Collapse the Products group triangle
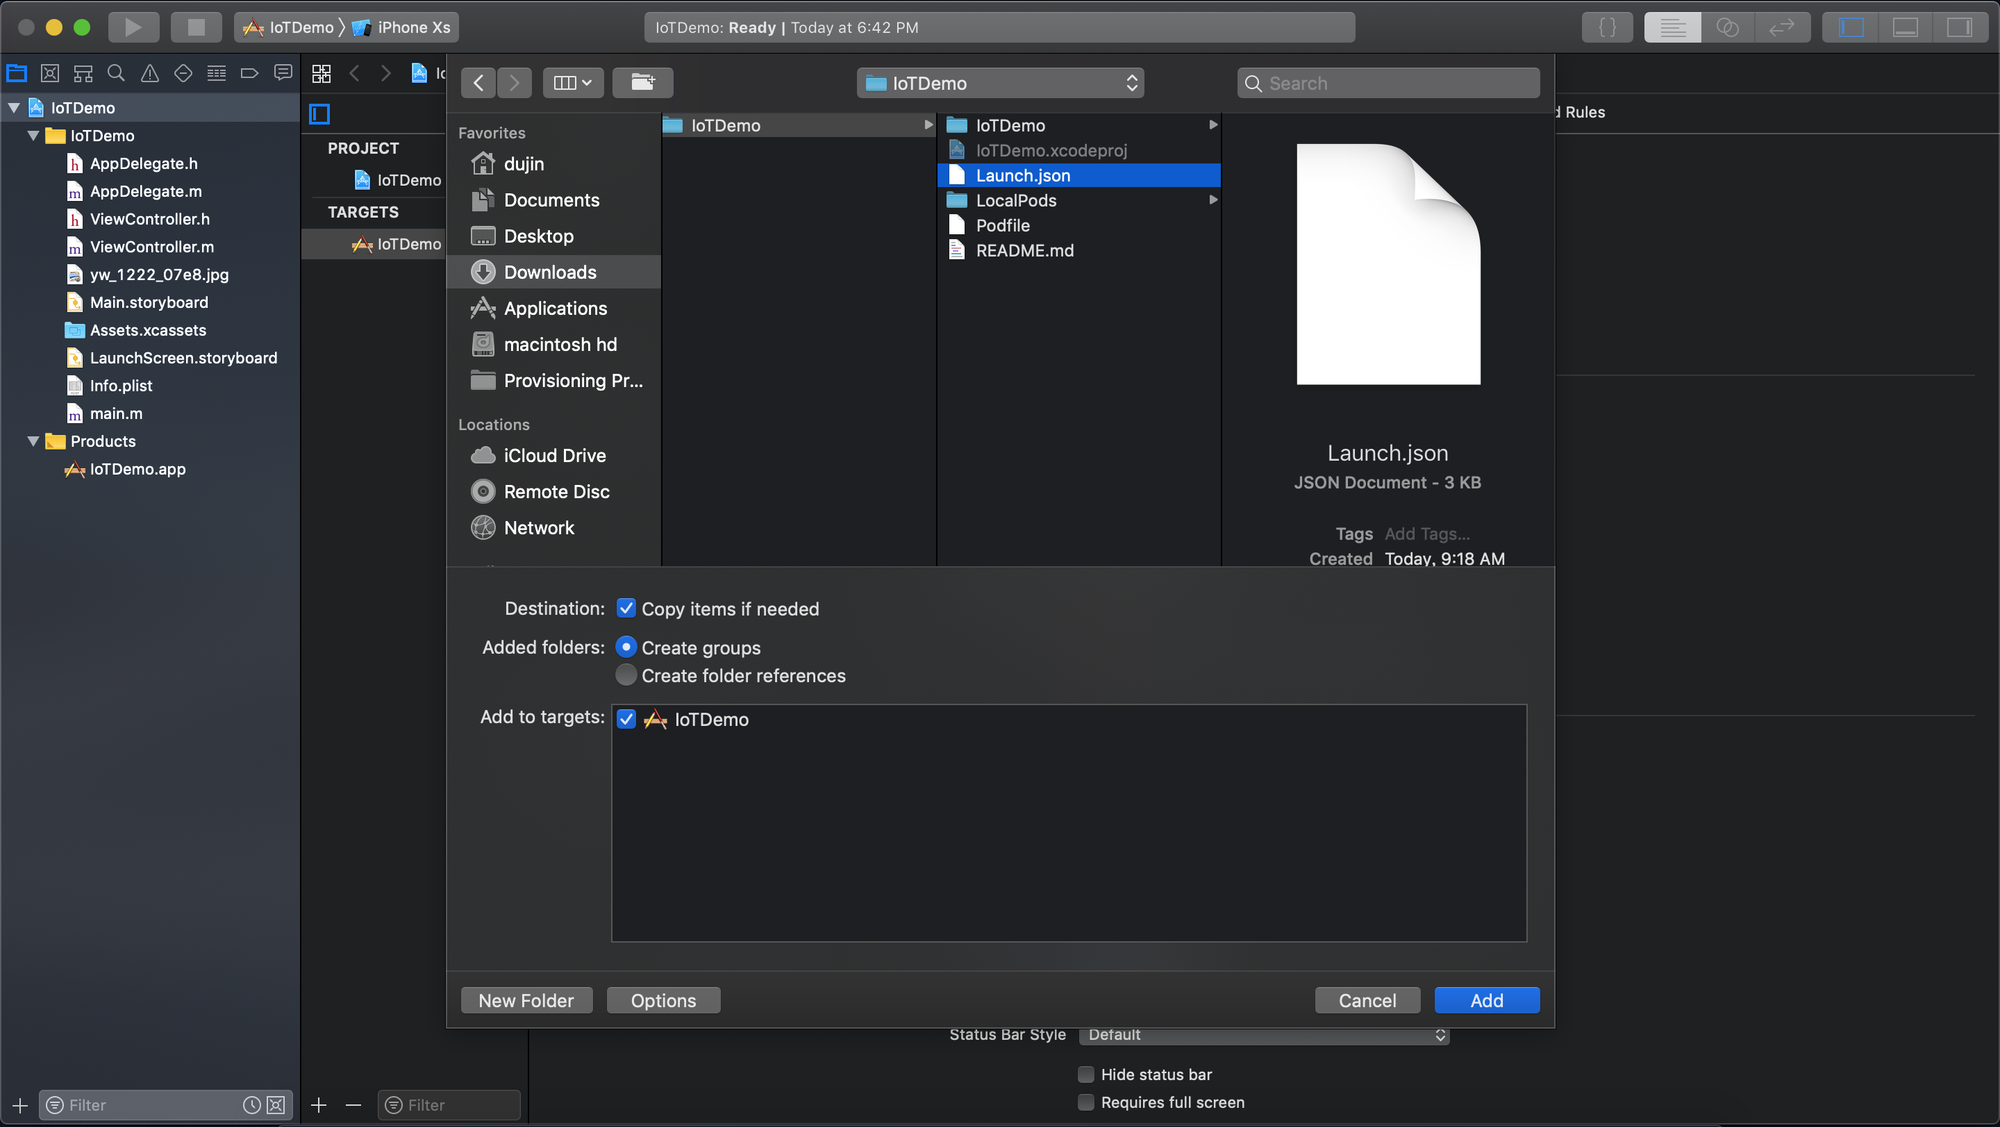This screenshot has width=2000, height=1127. 33,441
